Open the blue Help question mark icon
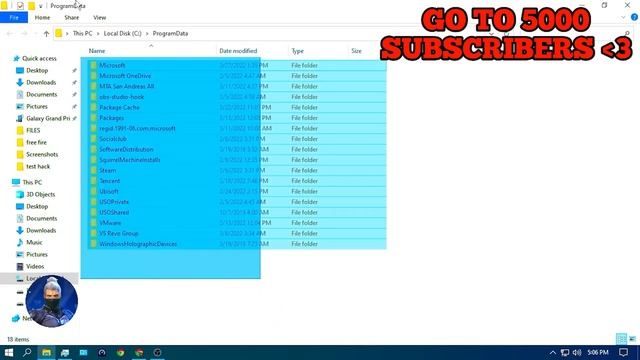The image size is (640, 360). 634,17
